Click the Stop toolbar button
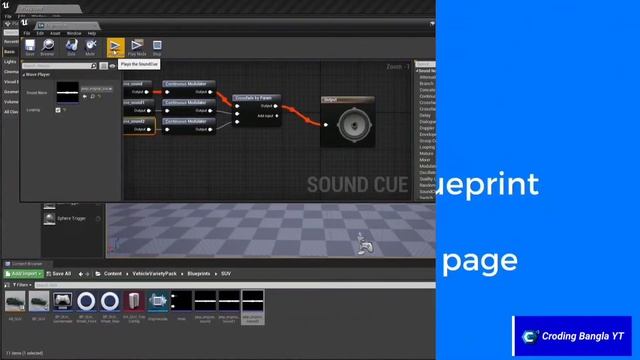The image size is (640, 360). coord(157,47)
